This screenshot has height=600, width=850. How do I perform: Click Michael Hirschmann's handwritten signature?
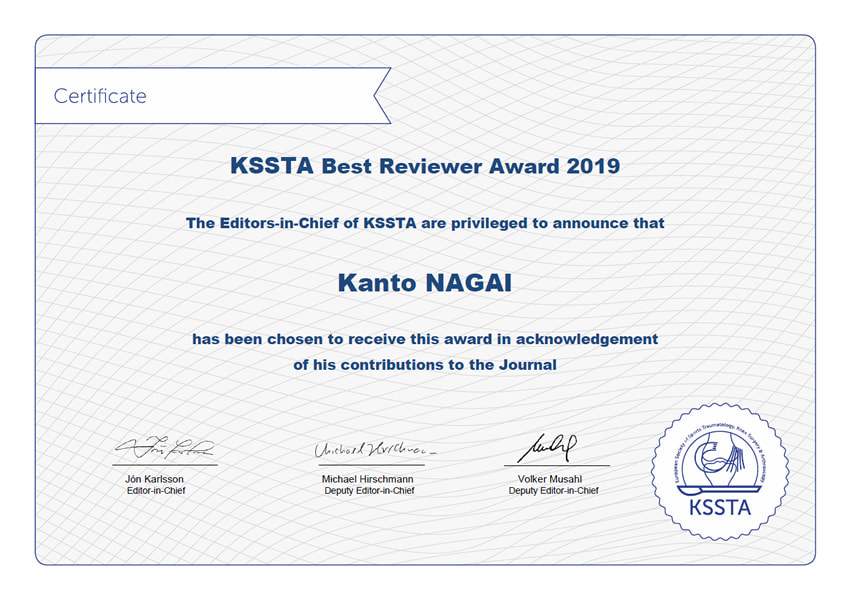(375, 449)
